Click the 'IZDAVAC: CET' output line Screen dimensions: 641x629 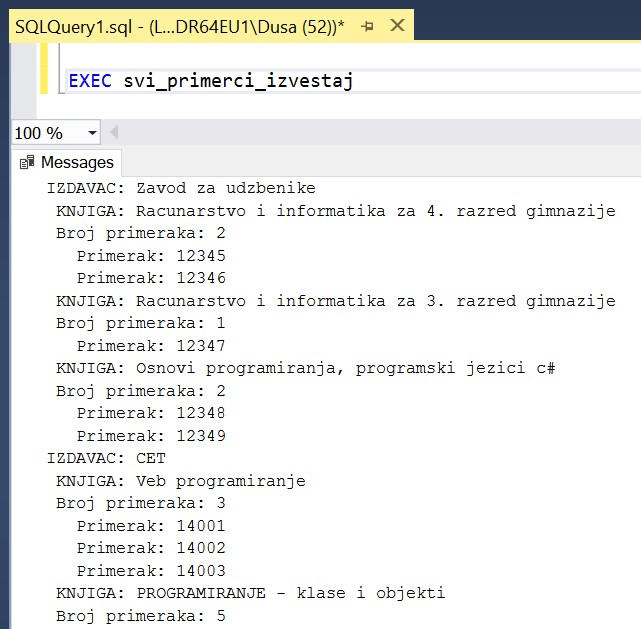point(99,458)
